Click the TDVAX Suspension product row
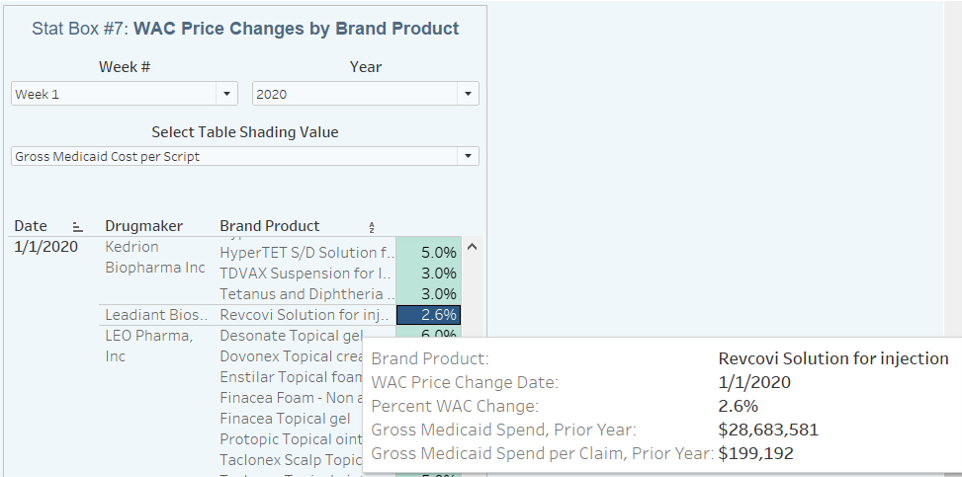Screen dimensions: 962x477 click(306, 274)
